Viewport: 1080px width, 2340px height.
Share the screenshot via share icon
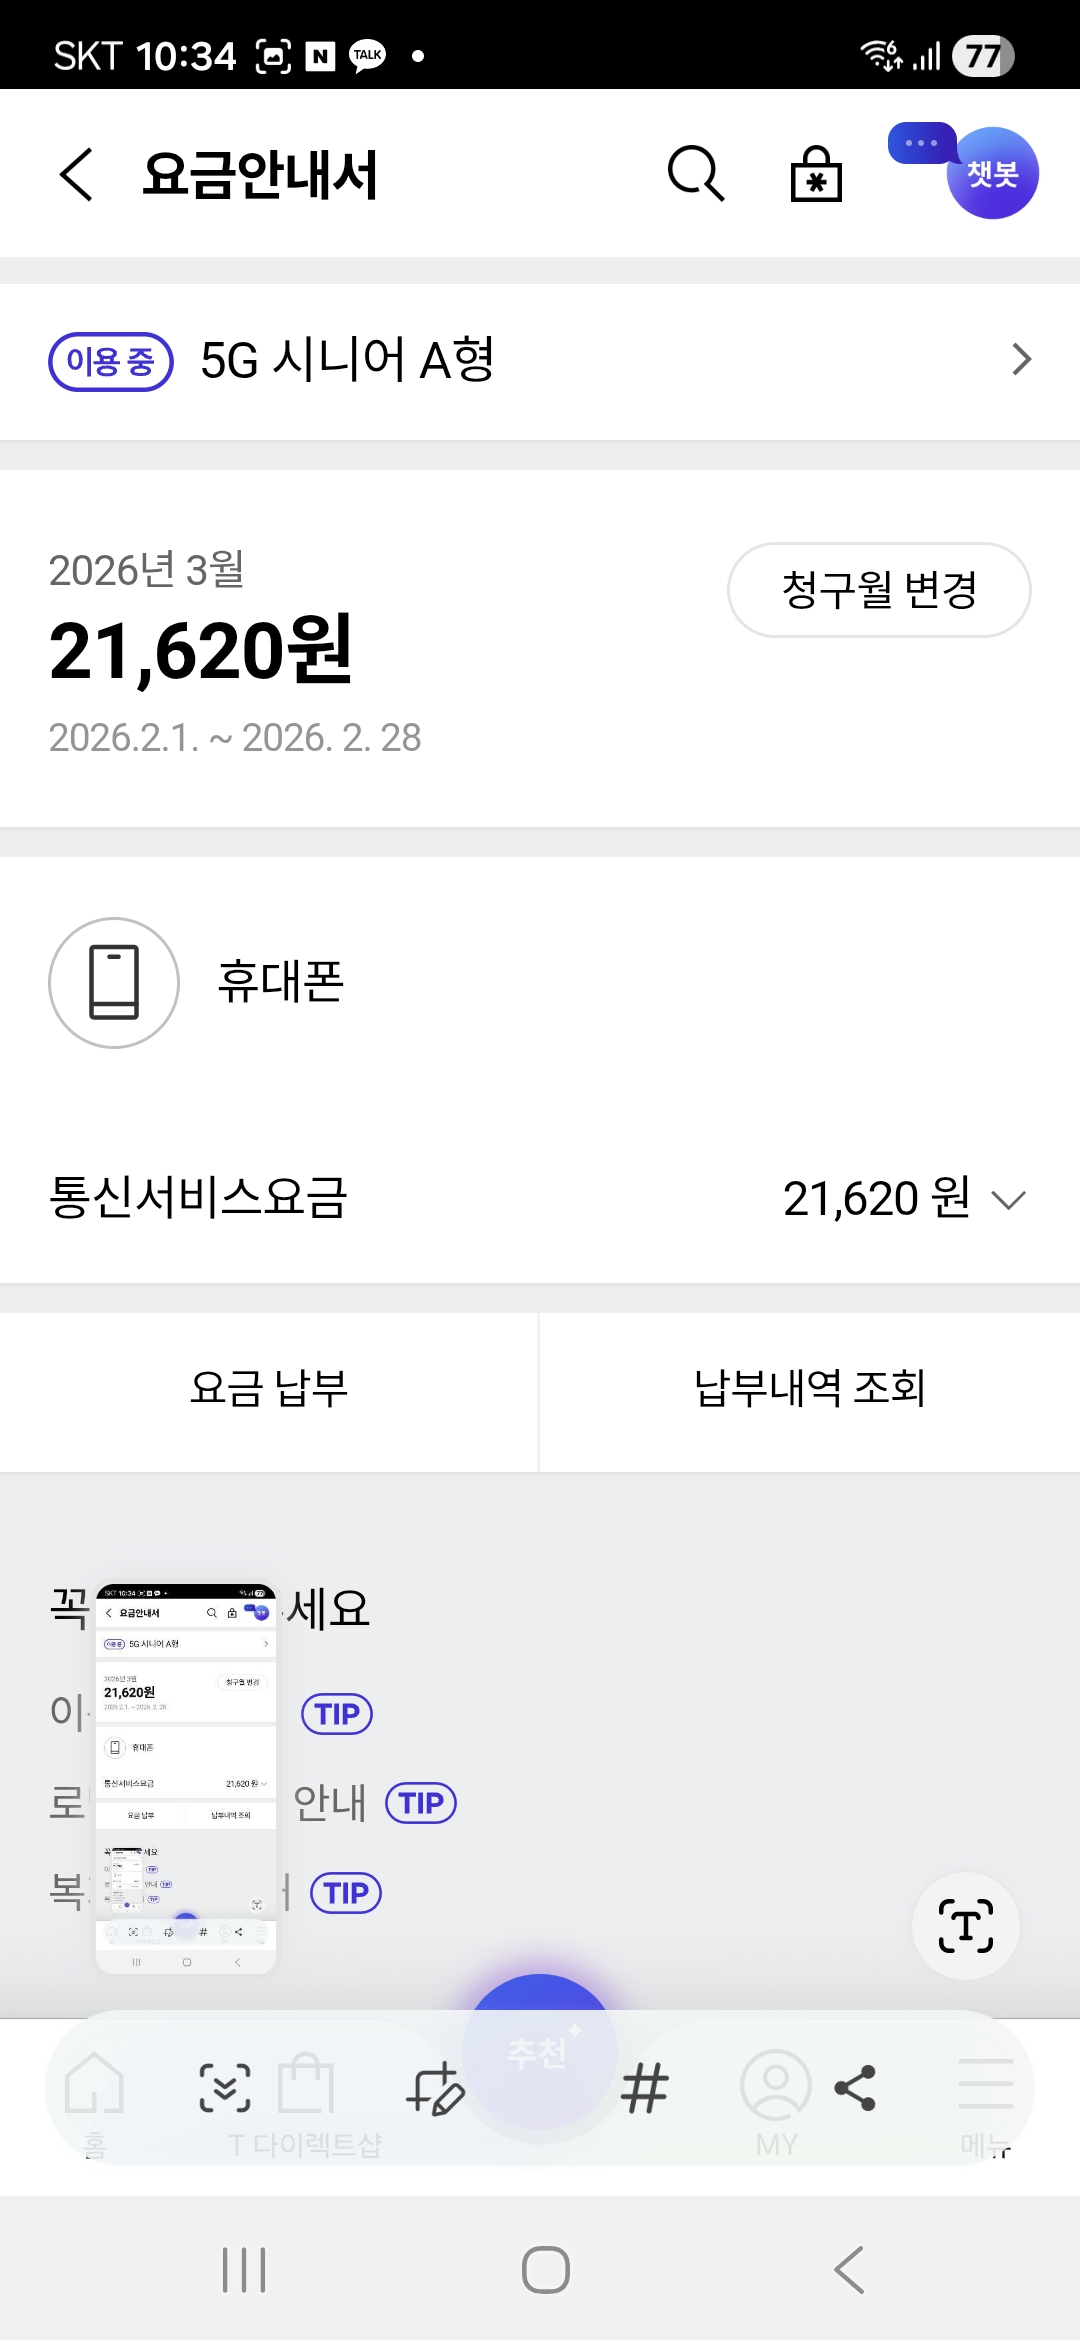855,2088
